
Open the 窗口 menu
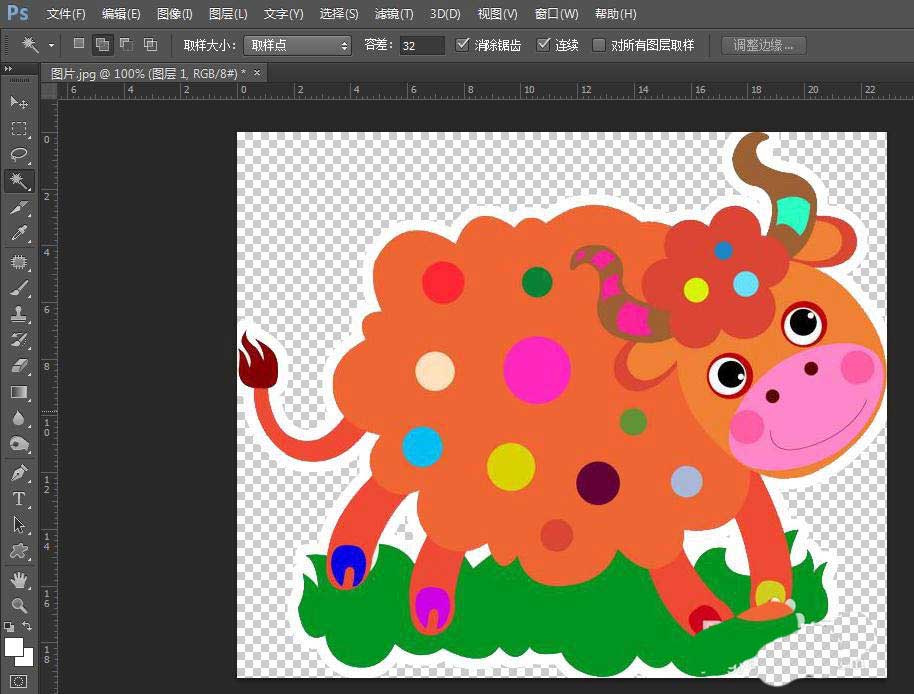555,14
